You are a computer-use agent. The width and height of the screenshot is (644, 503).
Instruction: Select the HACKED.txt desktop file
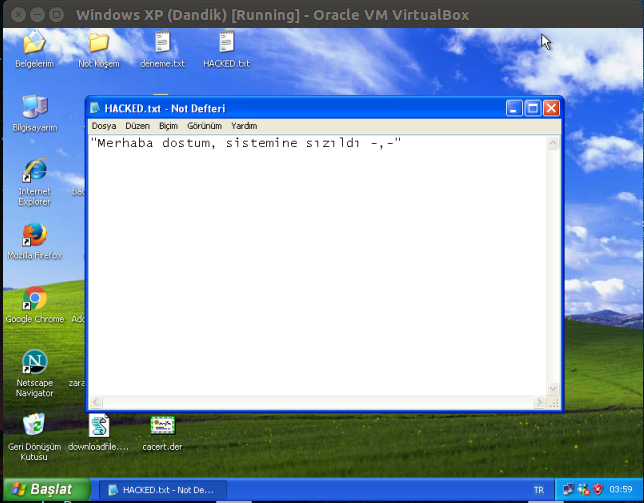(x=226, y=41)
